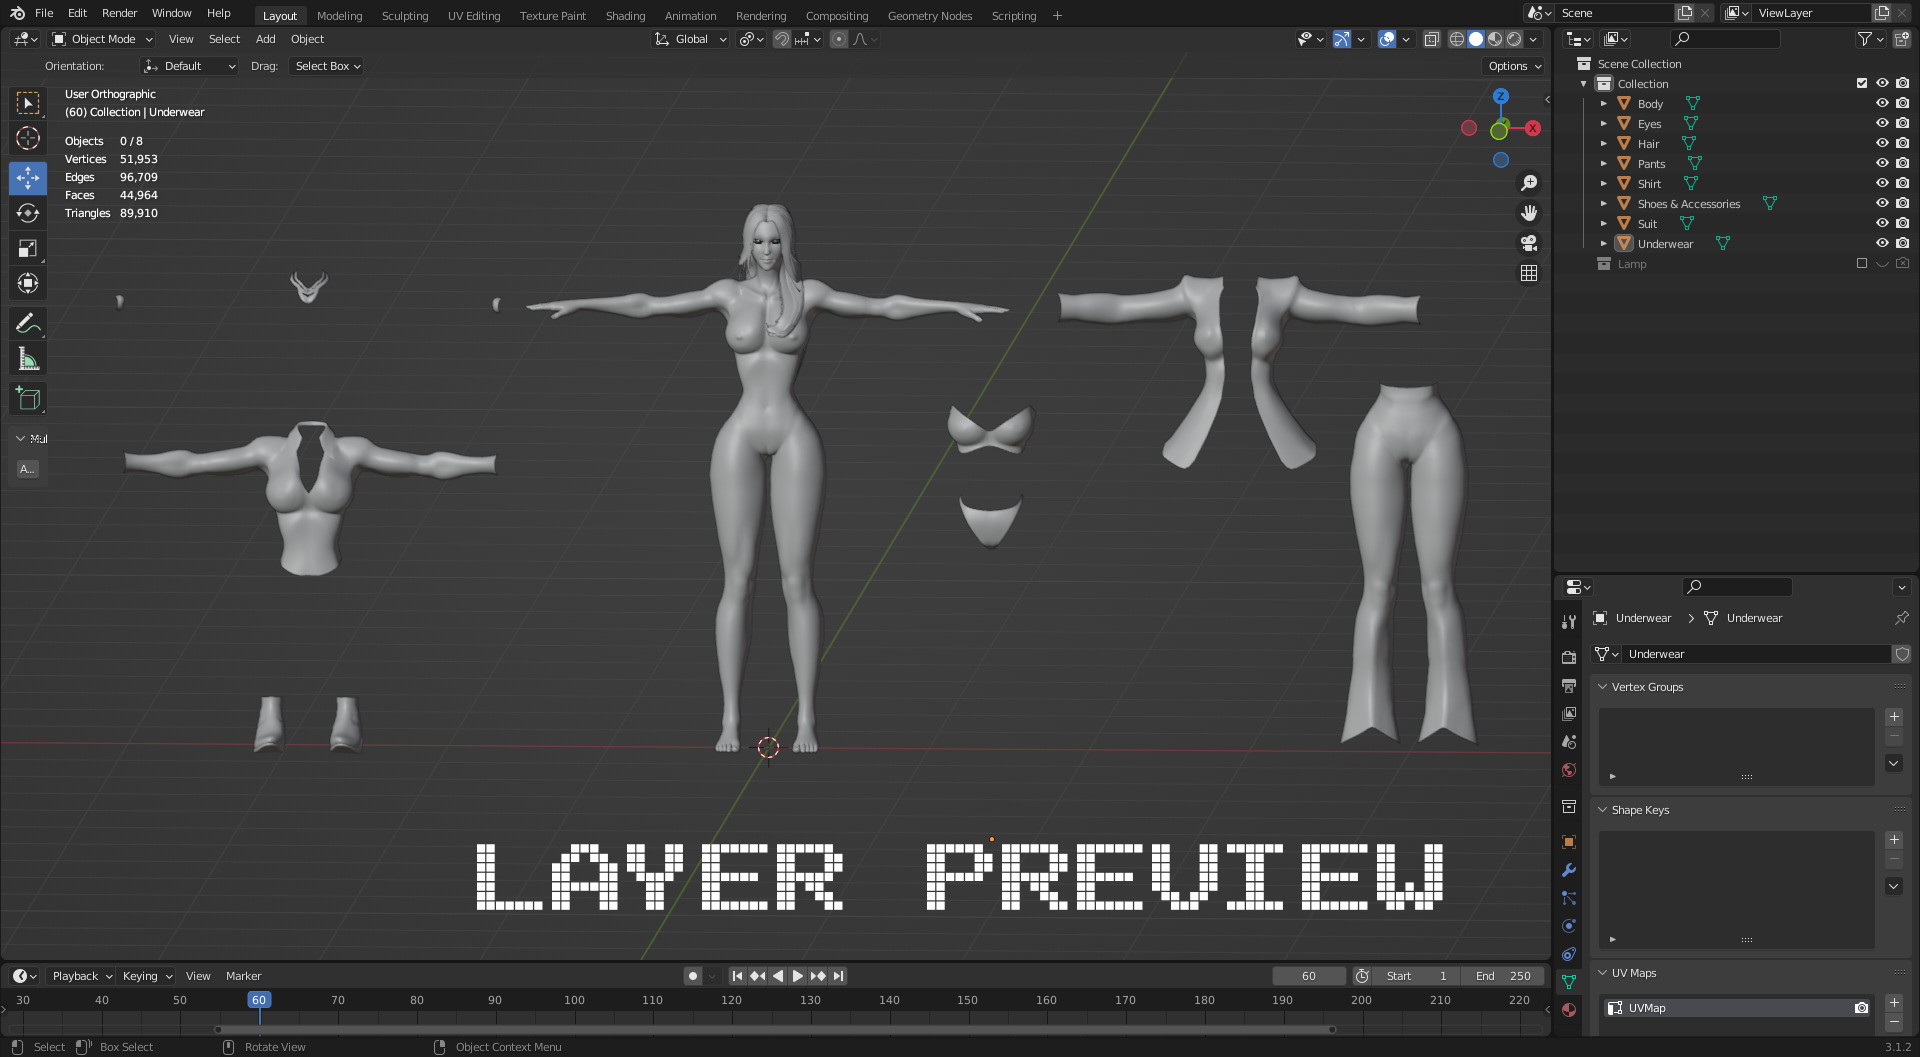The height and width of the screenshot is (1057, 1920).
Task: Open the Physics properties tab
Action: [x=1569, y=926]
